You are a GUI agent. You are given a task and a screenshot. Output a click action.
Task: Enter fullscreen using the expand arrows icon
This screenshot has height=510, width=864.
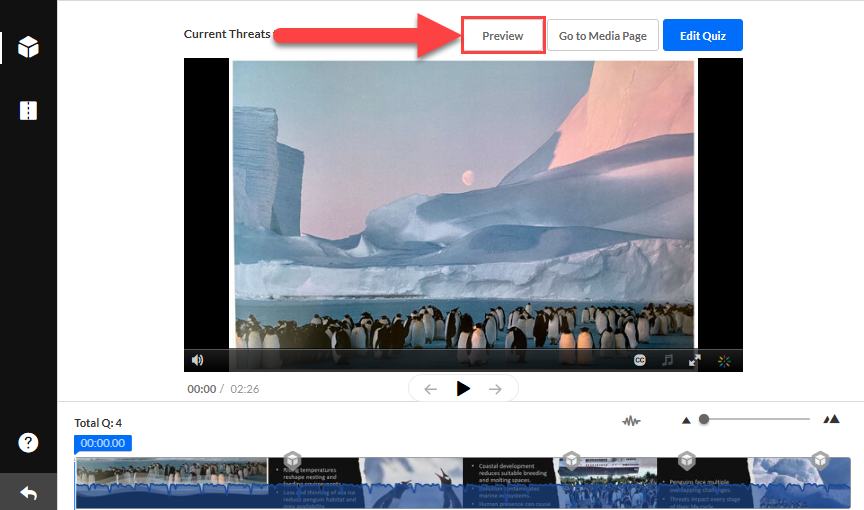(695, 360)
